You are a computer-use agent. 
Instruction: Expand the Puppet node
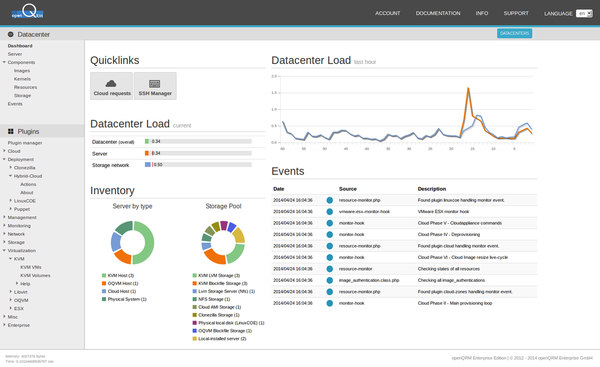point(10,209)
